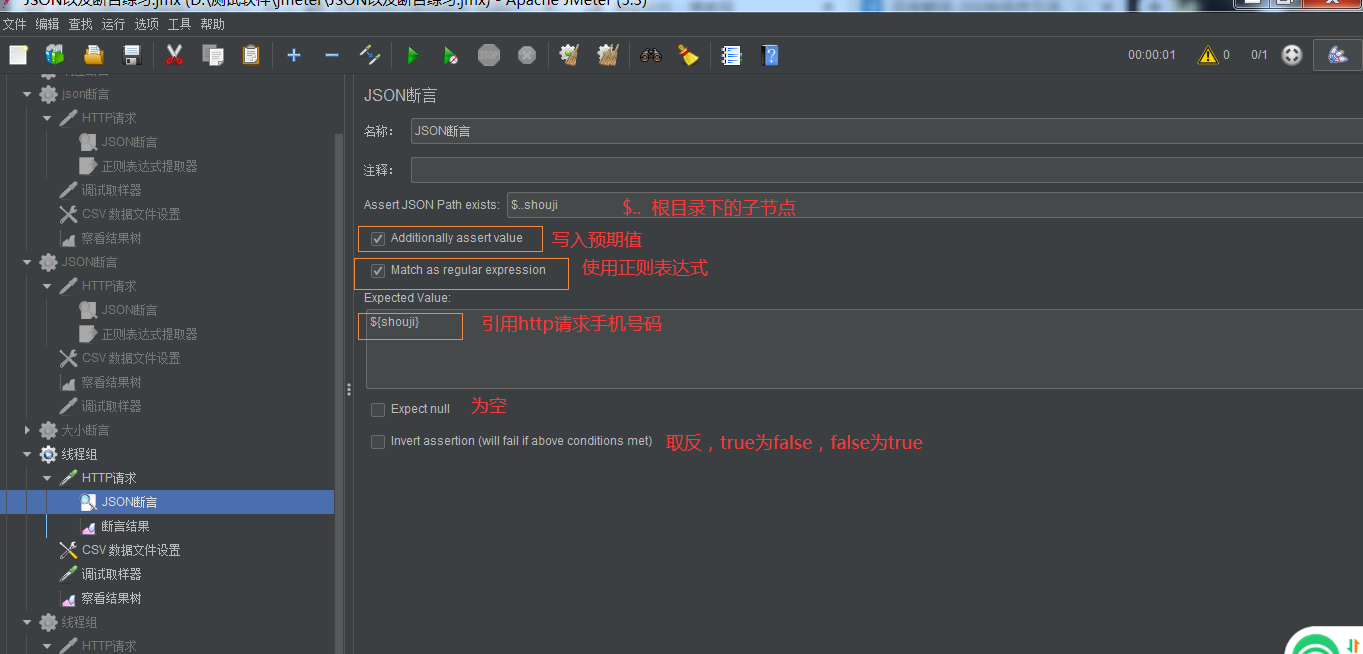Open the log viewer icon at toolbar's right end
Viewport: 1363px width, 654px height.
(1338, 55)
